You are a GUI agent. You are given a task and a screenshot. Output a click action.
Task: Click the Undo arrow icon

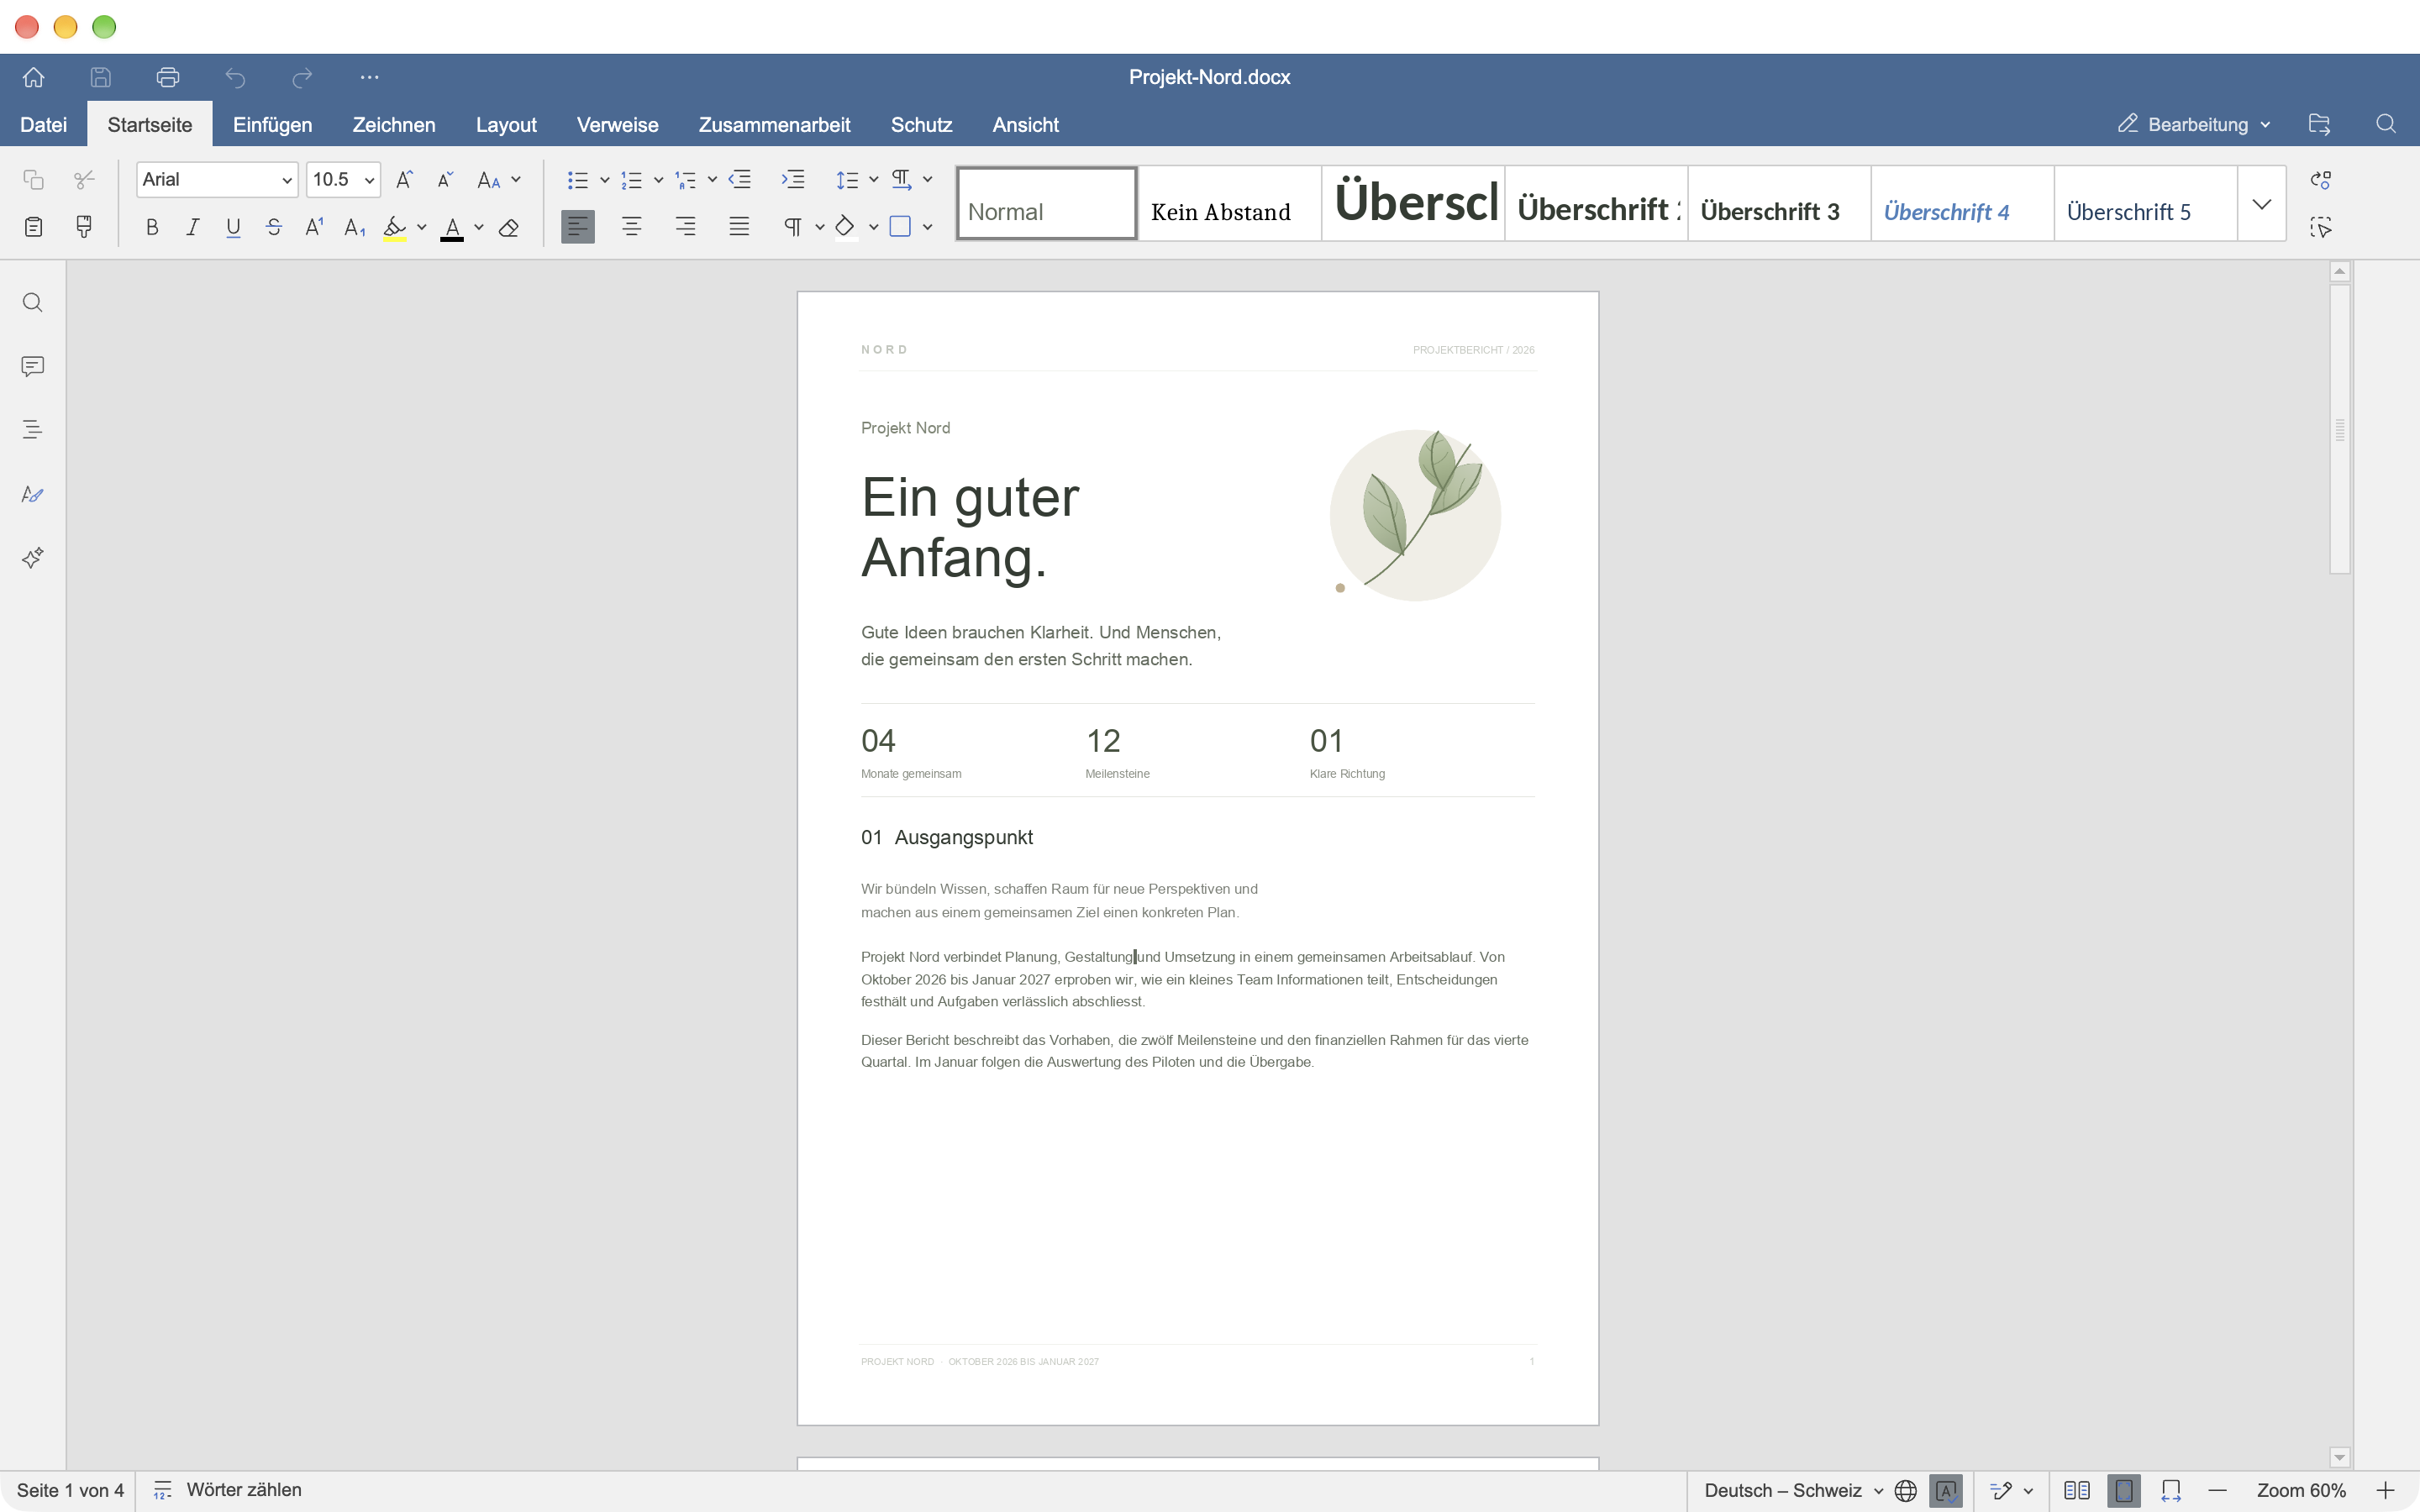(235, 77)
